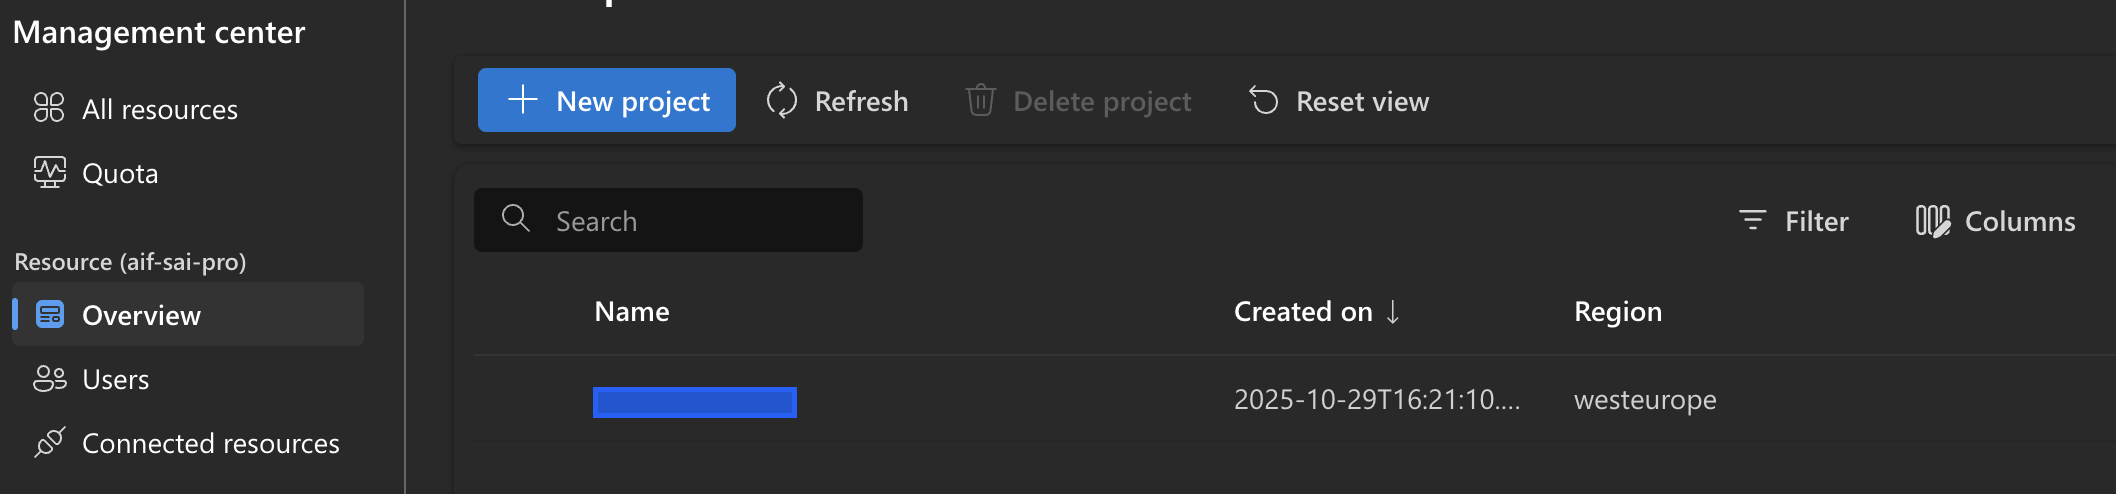Viewport: 2116px width, 494px height.
Task: Open the Columns chooser
Action: pos(1995,221)
